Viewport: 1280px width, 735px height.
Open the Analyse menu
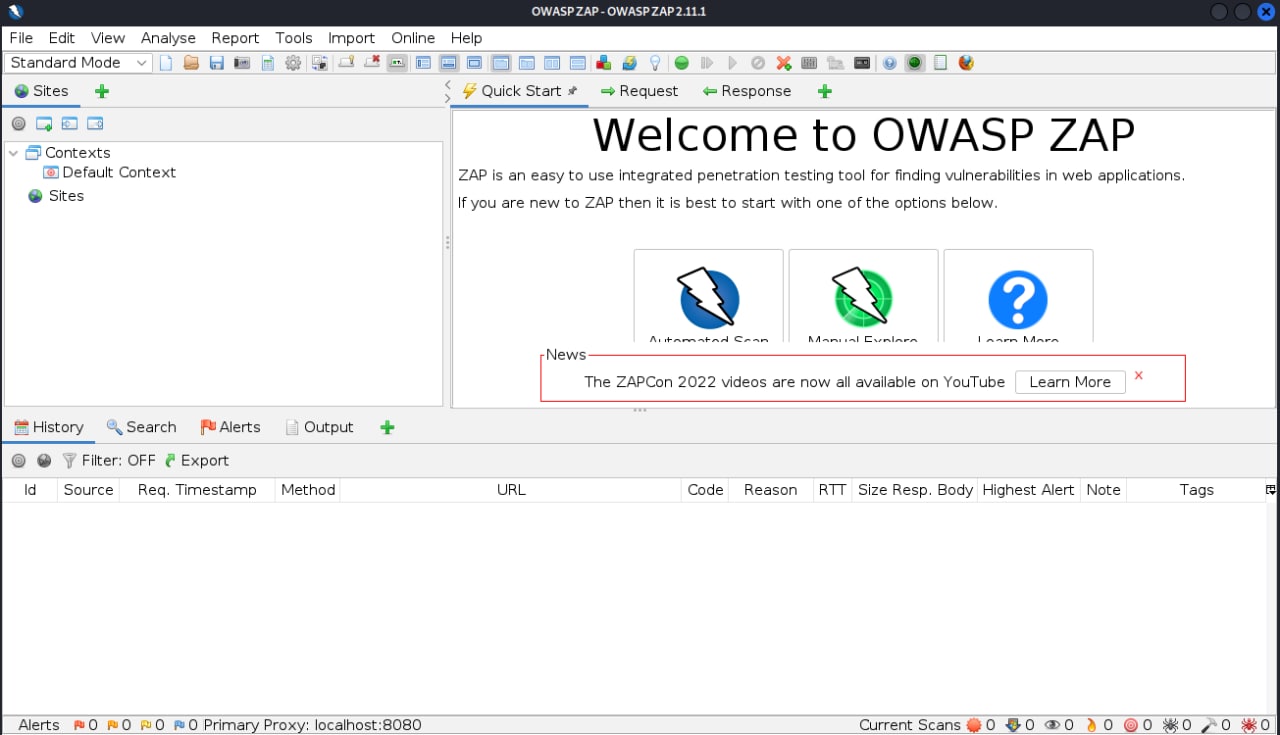tap(168, 38)
